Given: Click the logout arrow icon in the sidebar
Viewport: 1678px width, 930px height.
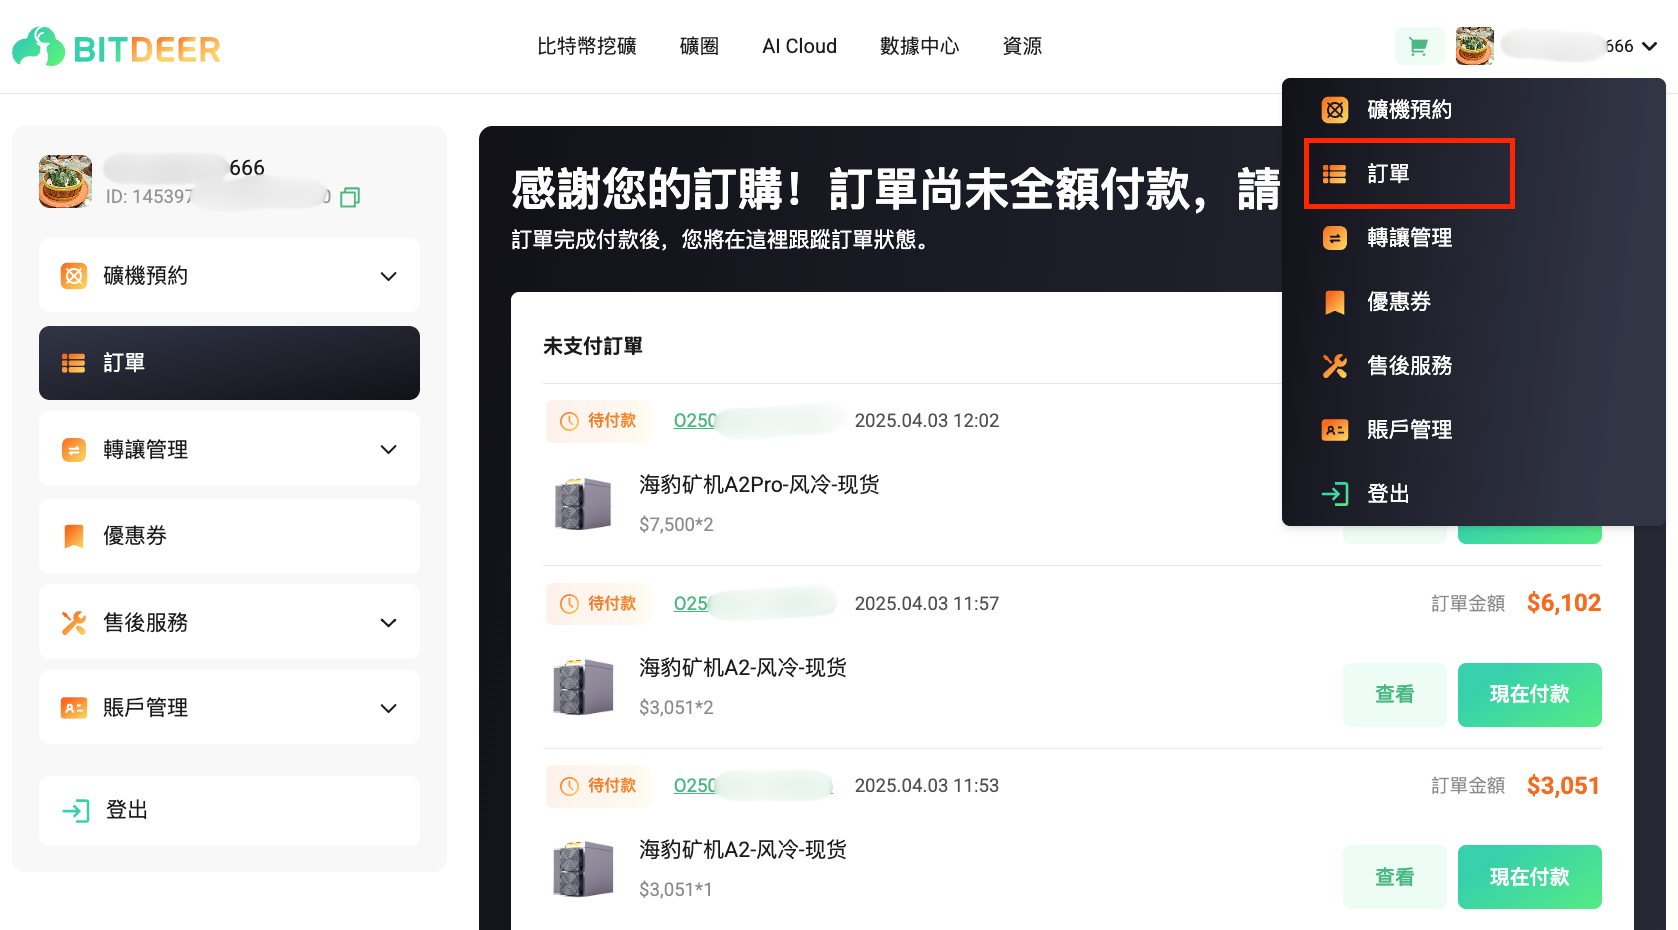Looking at the screenshot, I should (76, 811).
